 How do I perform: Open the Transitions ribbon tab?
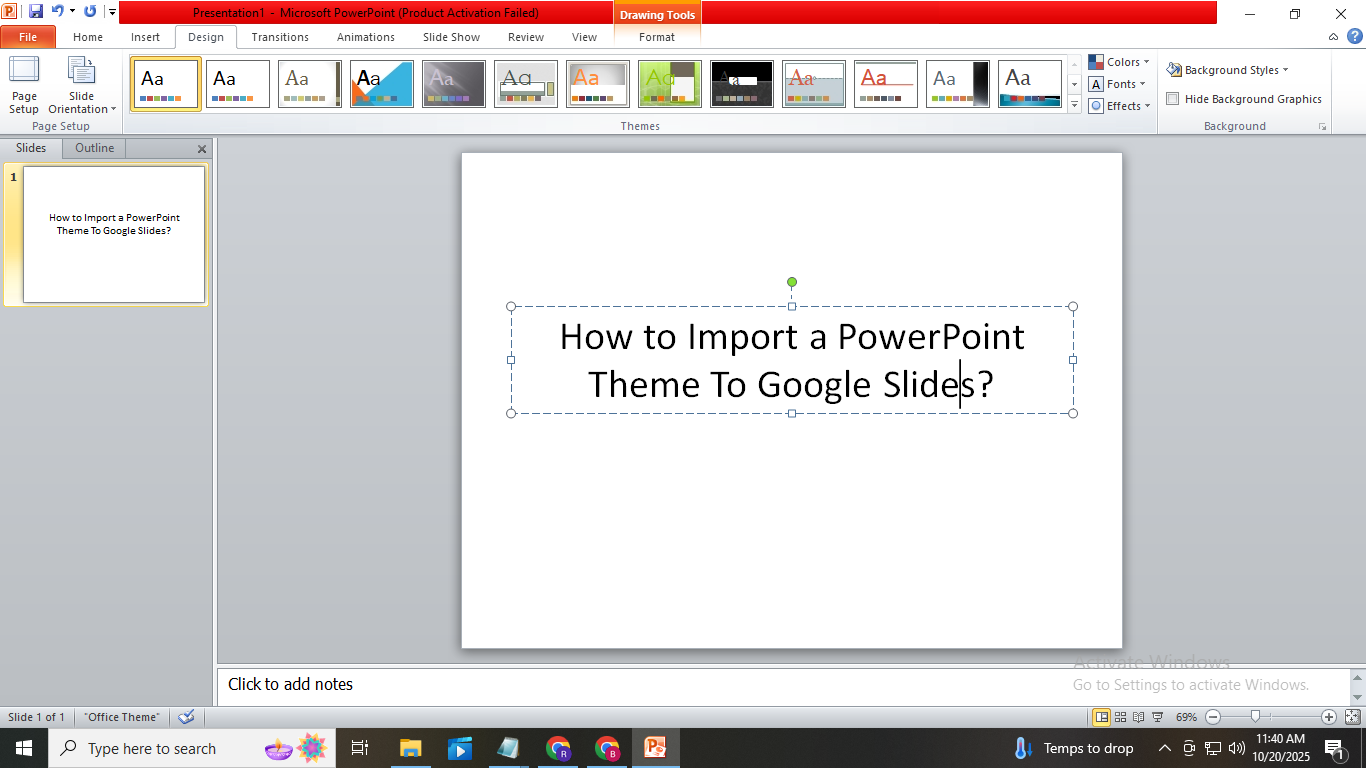click(x=280, y=37)
